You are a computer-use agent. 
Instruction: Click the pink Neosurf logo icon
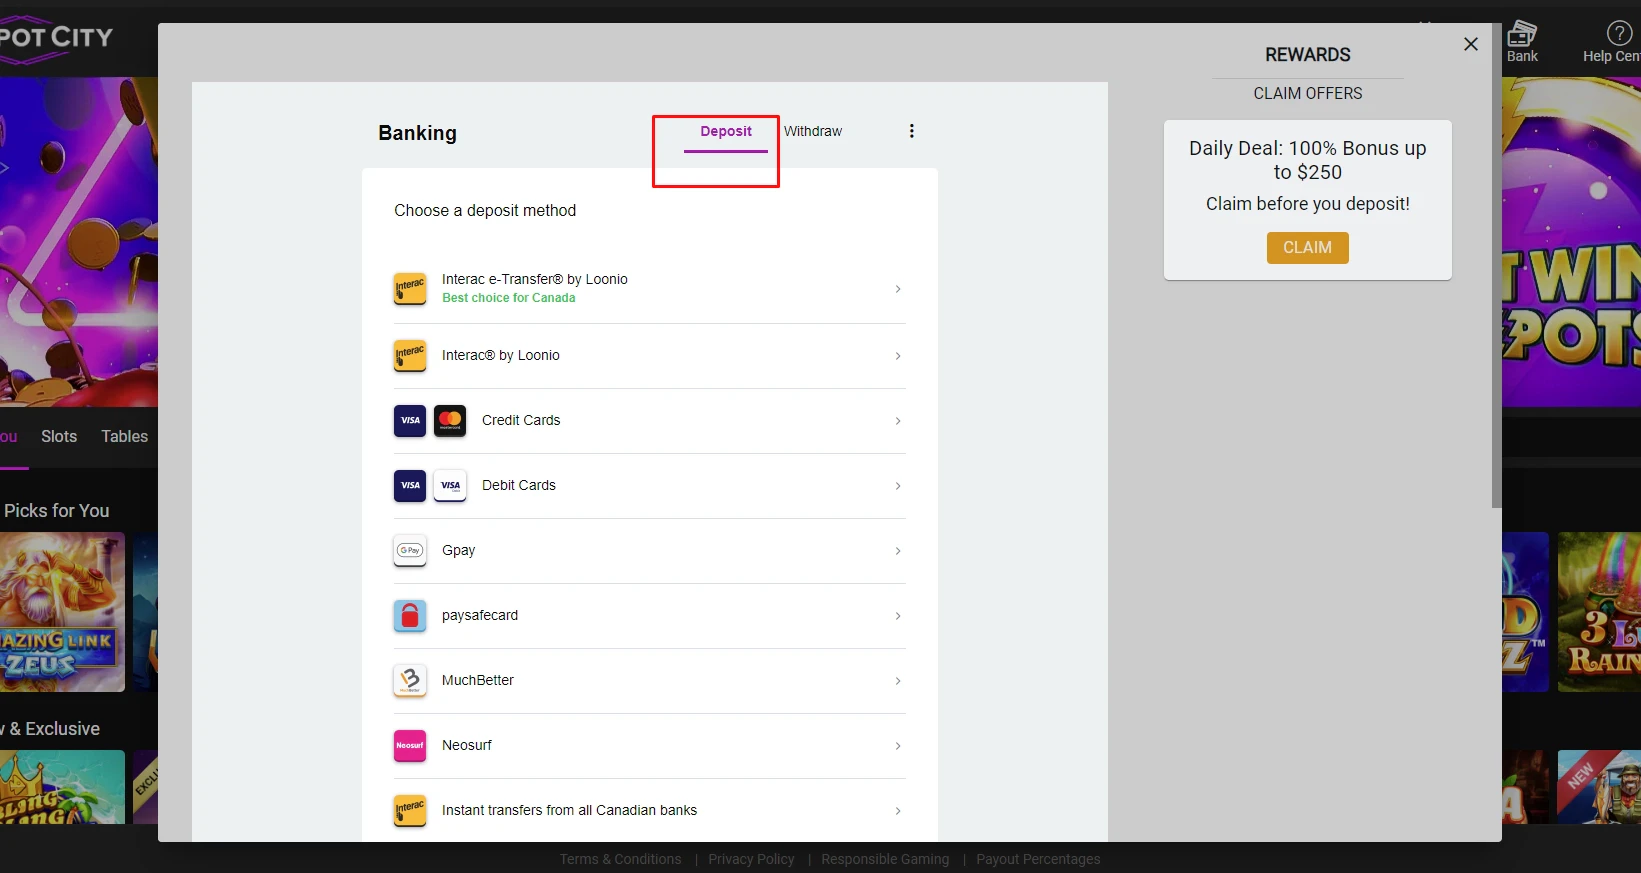click(x=410, y=745)
